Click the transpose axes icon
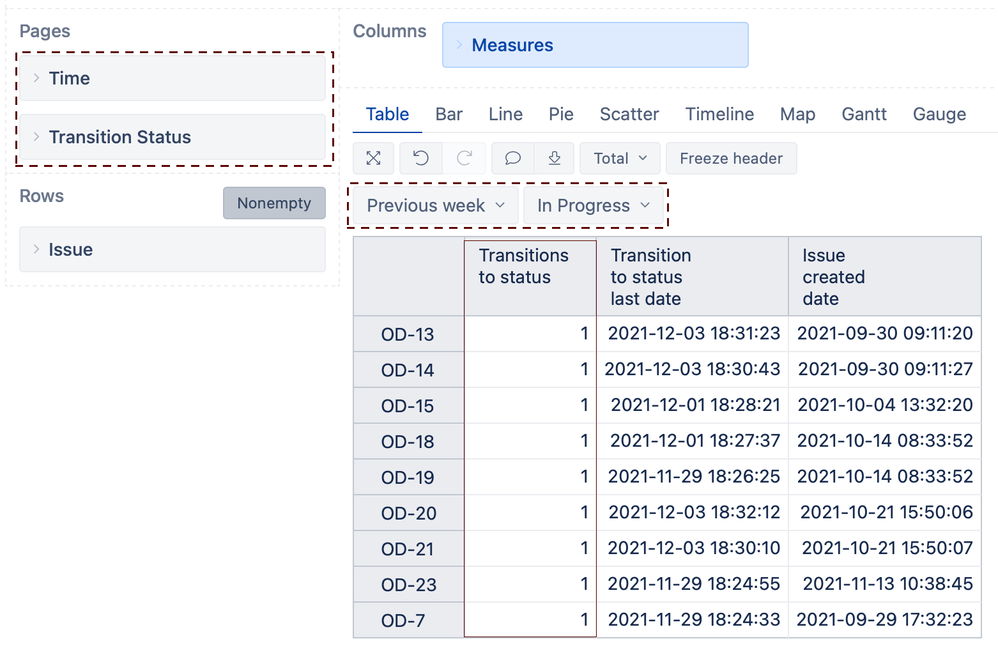 [373, 158]
